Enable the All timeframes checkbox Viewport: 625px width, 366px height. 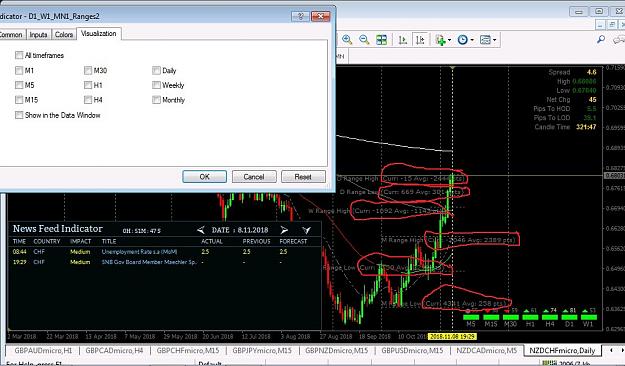(x=19, y=55)
